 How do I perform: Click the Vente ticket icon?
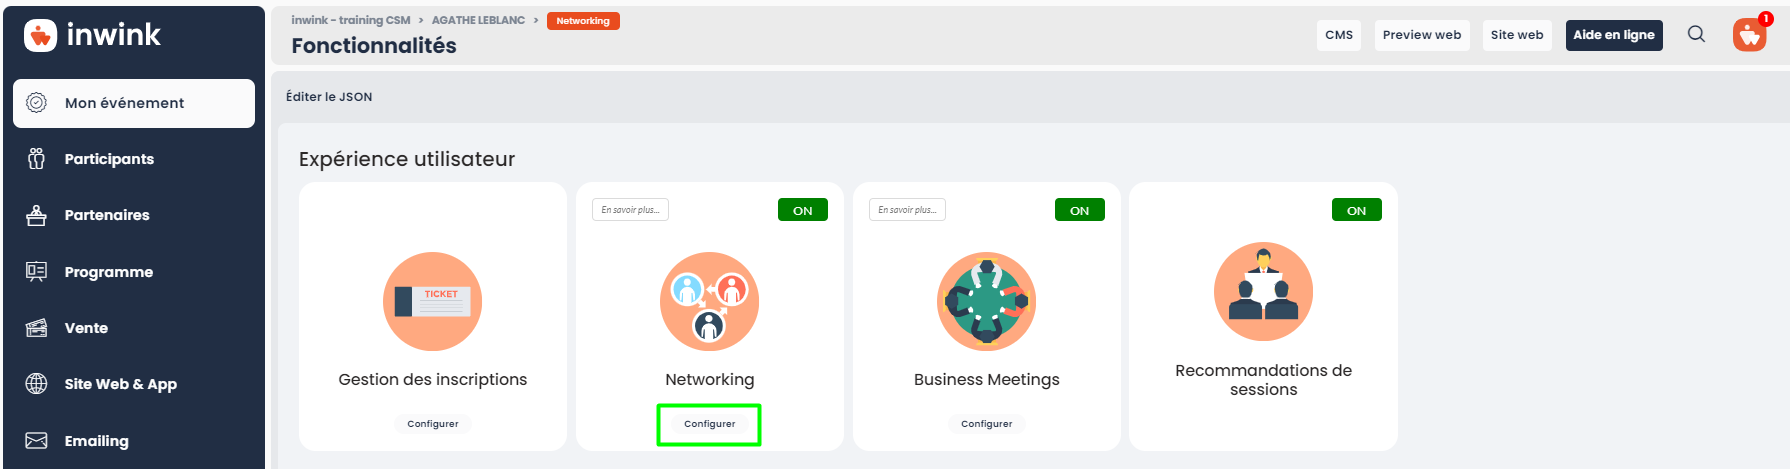pyautogui.click(x=37, y=328)
